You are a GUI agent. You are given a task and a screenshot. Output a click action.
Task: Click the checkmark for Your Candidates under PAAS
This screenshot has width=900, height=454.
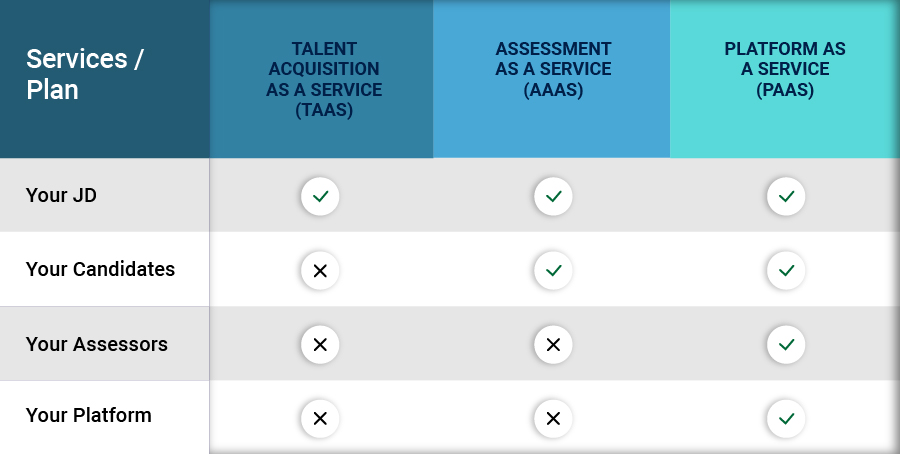786,270
